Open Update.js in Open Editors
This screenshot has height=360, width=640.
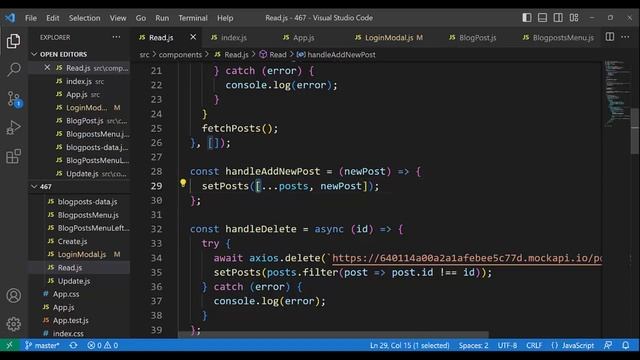coord(79,173)
